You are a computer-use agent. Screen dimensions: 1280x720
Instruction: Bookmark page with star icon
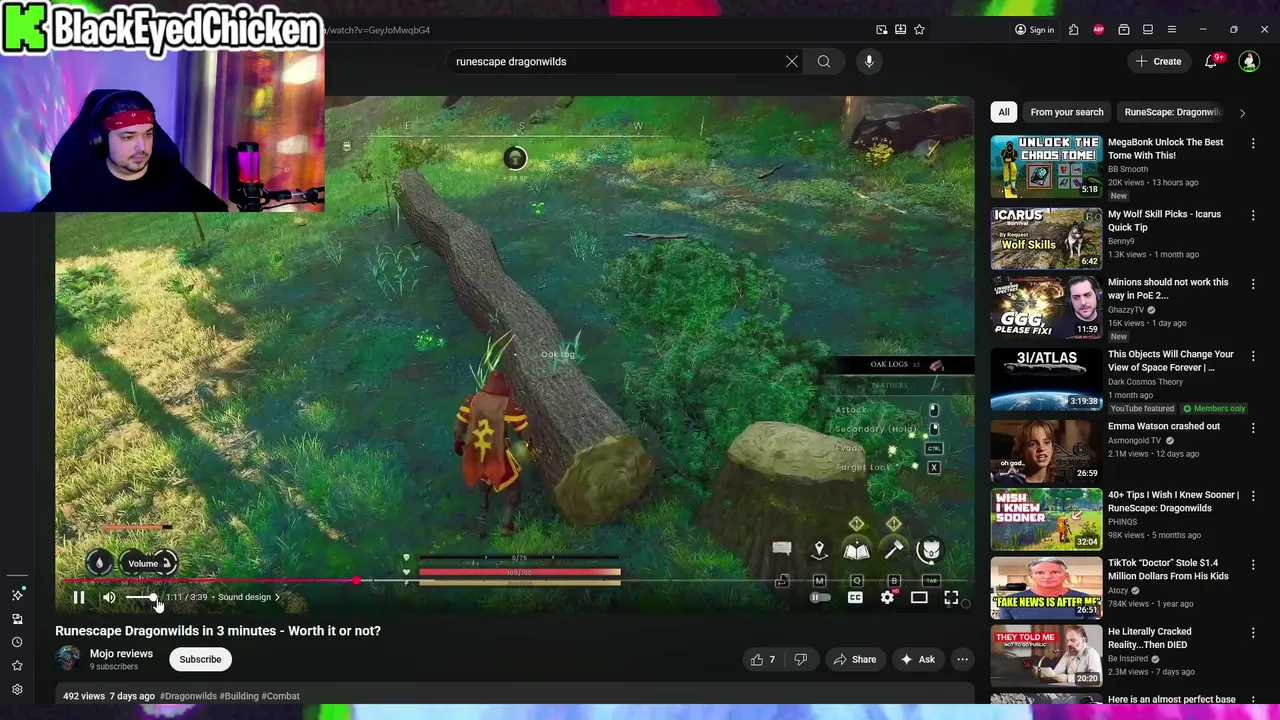pyautogui.click(x=919, y=30)
